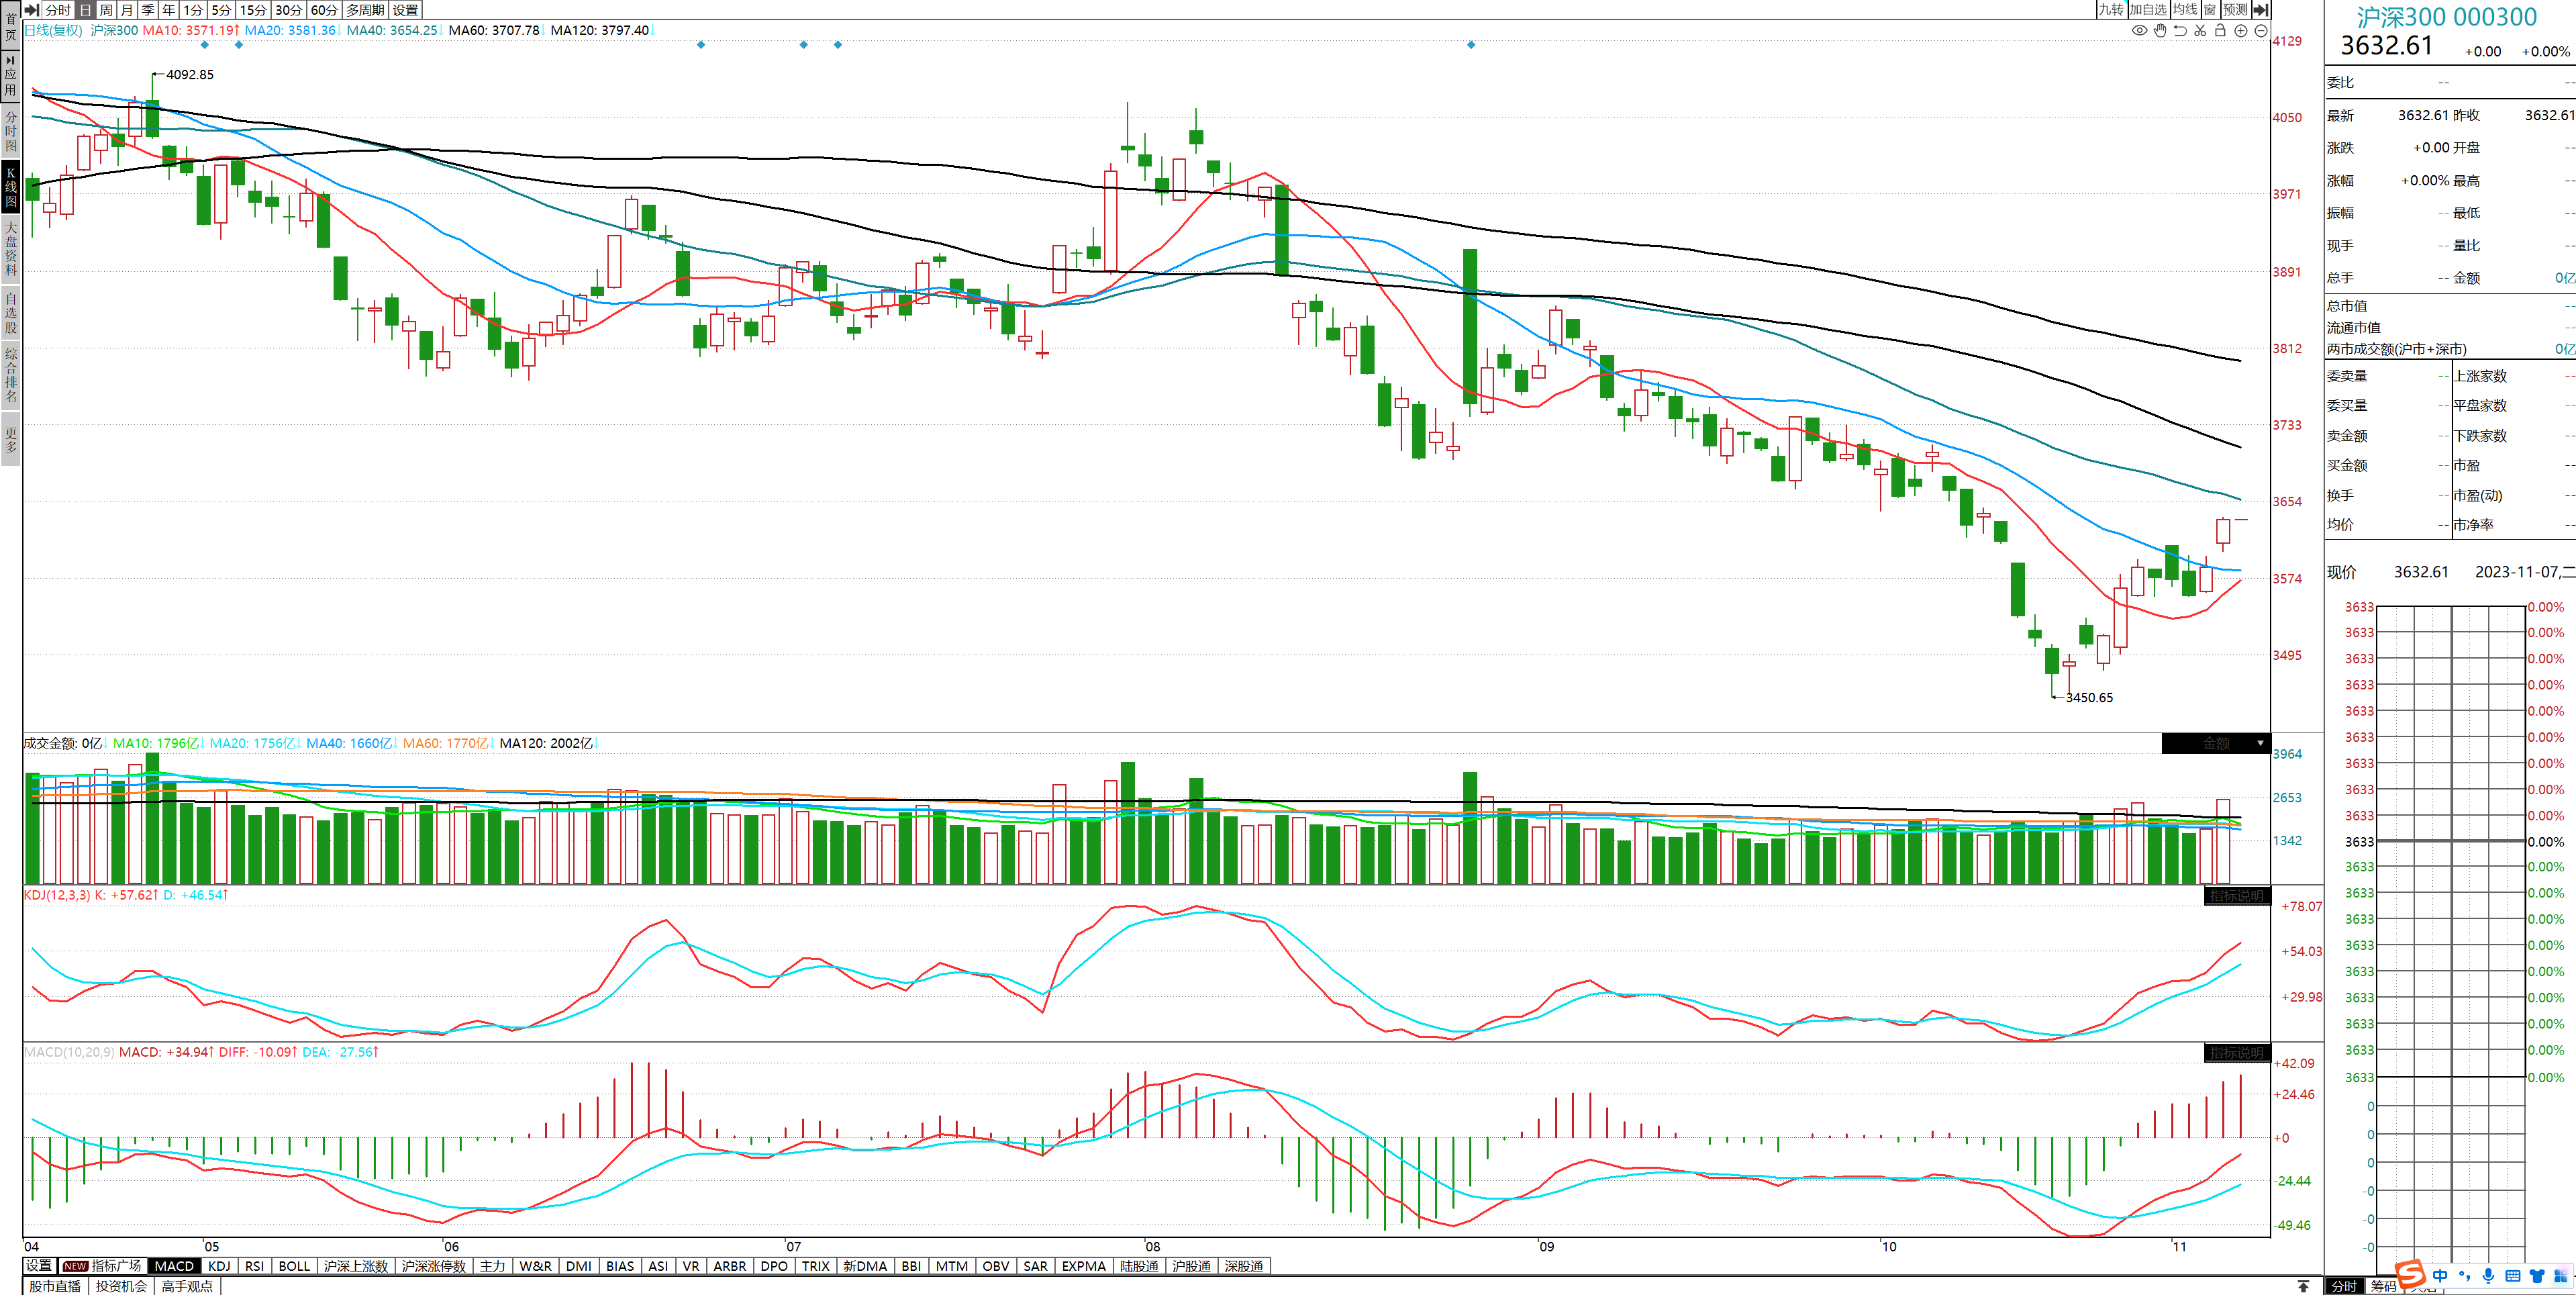Toggle Sogou Chinese/English input mode 中
The width and height of the screenshot is (2576, 1295).
2440,1276
